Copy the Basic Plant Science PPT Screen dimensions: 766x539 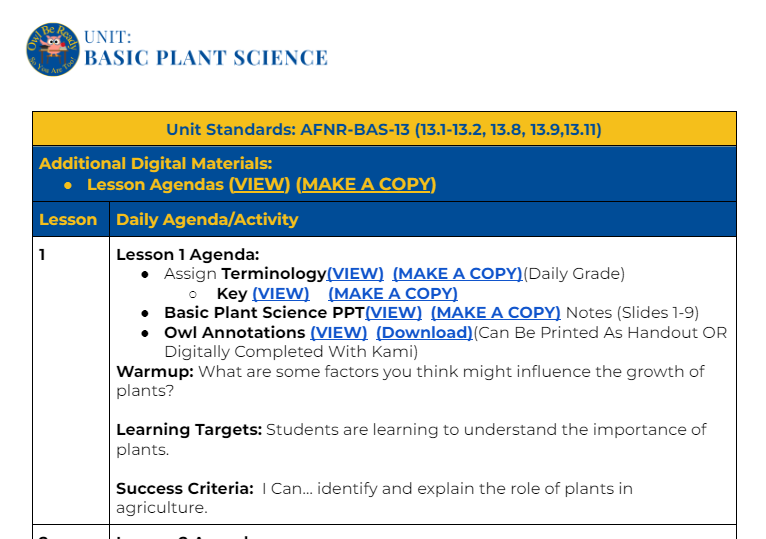[495, 313]
